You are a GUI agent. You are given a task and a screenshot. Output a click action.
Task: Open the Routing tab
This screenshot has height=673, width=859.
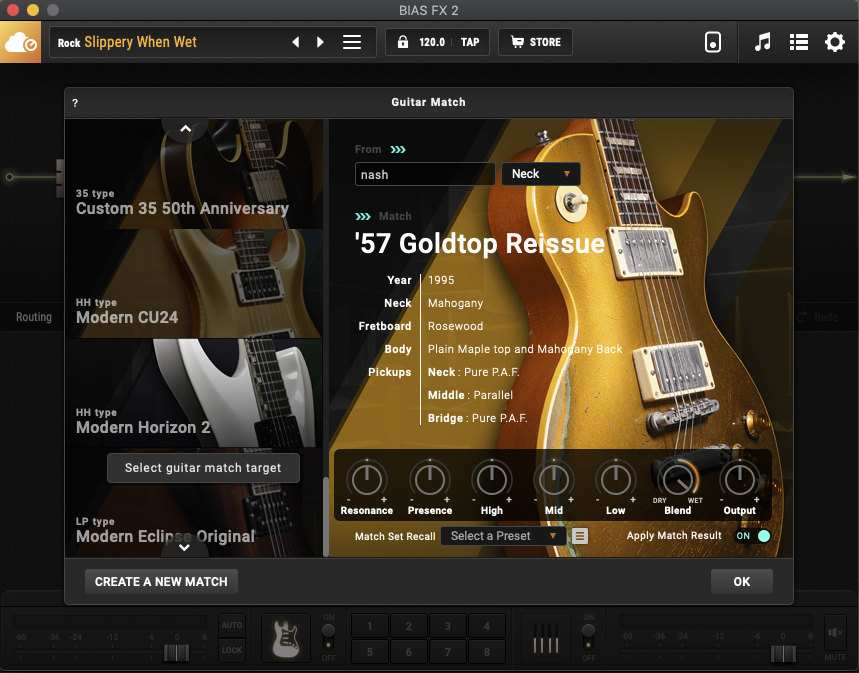pyautogui.click(x=33, y=317)
